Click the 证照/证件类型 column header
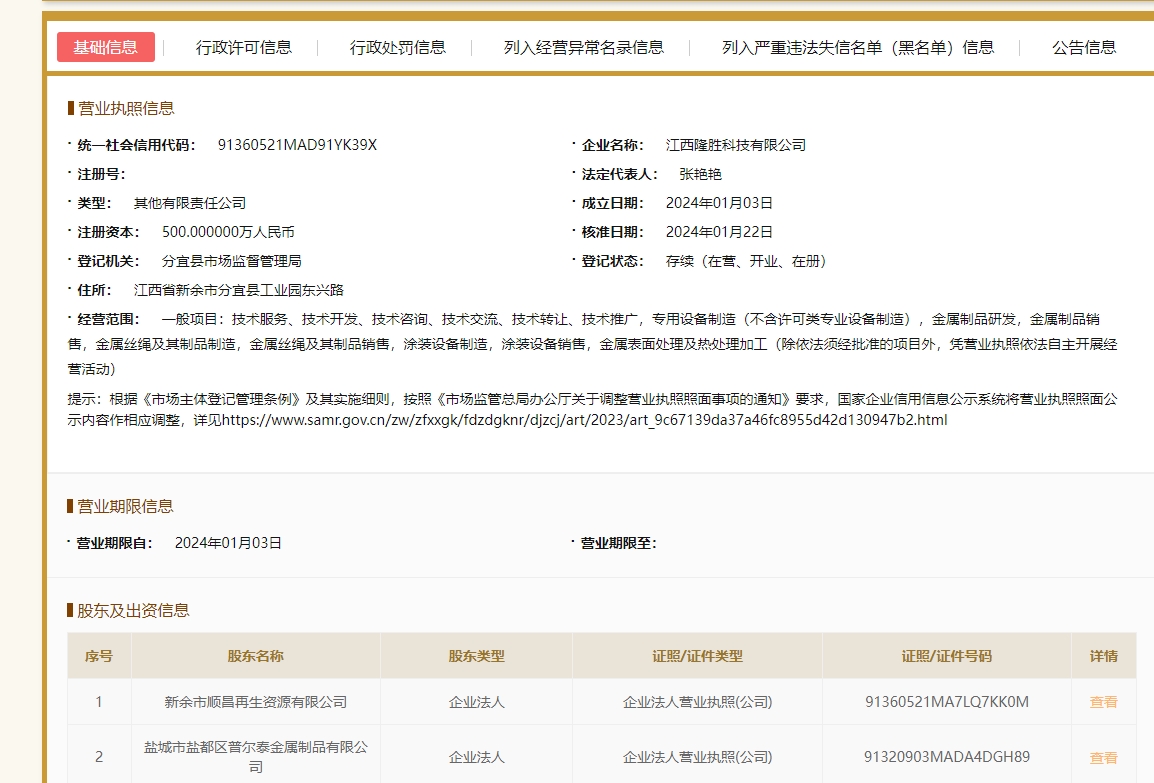 (697, 656)
